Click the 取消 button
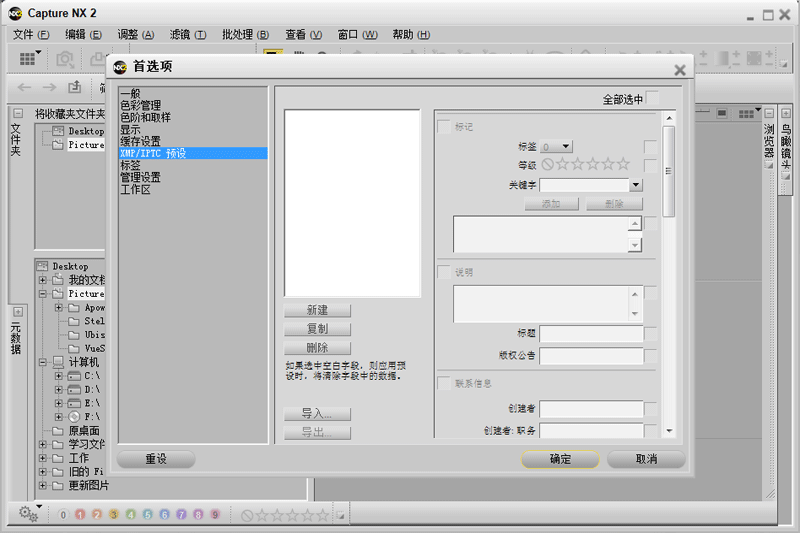Viewport: 800px width, 533px height. (646, 459)
